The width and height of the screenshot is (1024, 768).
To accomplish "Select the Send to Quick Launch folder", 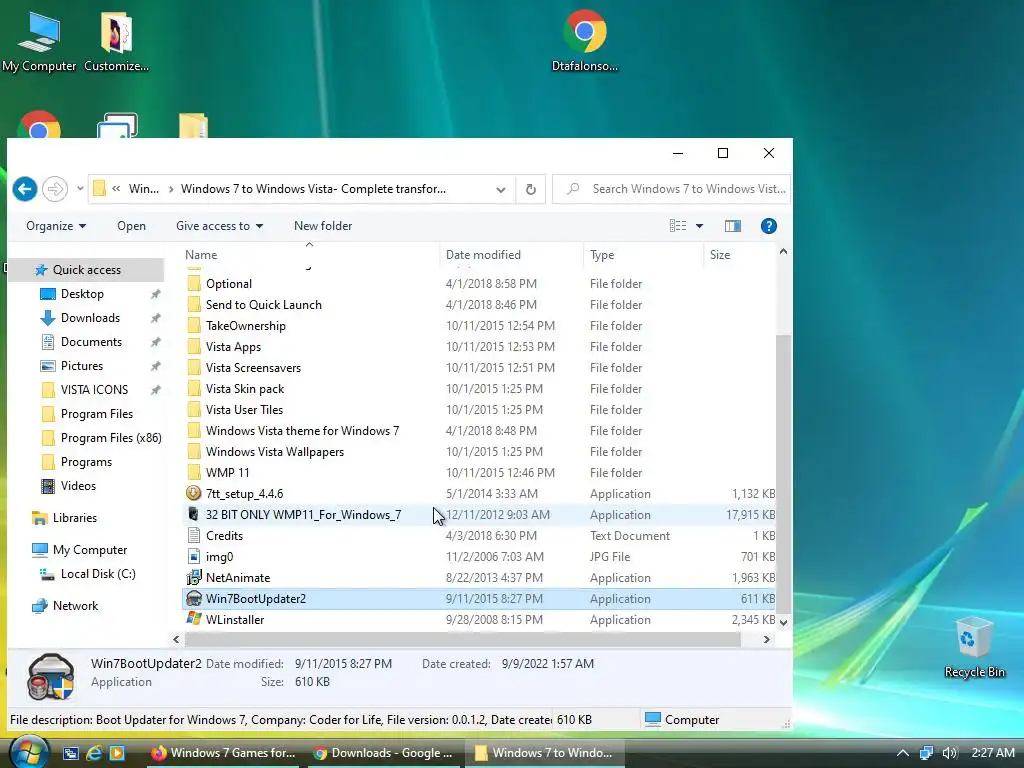I will pyautogui.click(x=264, y=305).
